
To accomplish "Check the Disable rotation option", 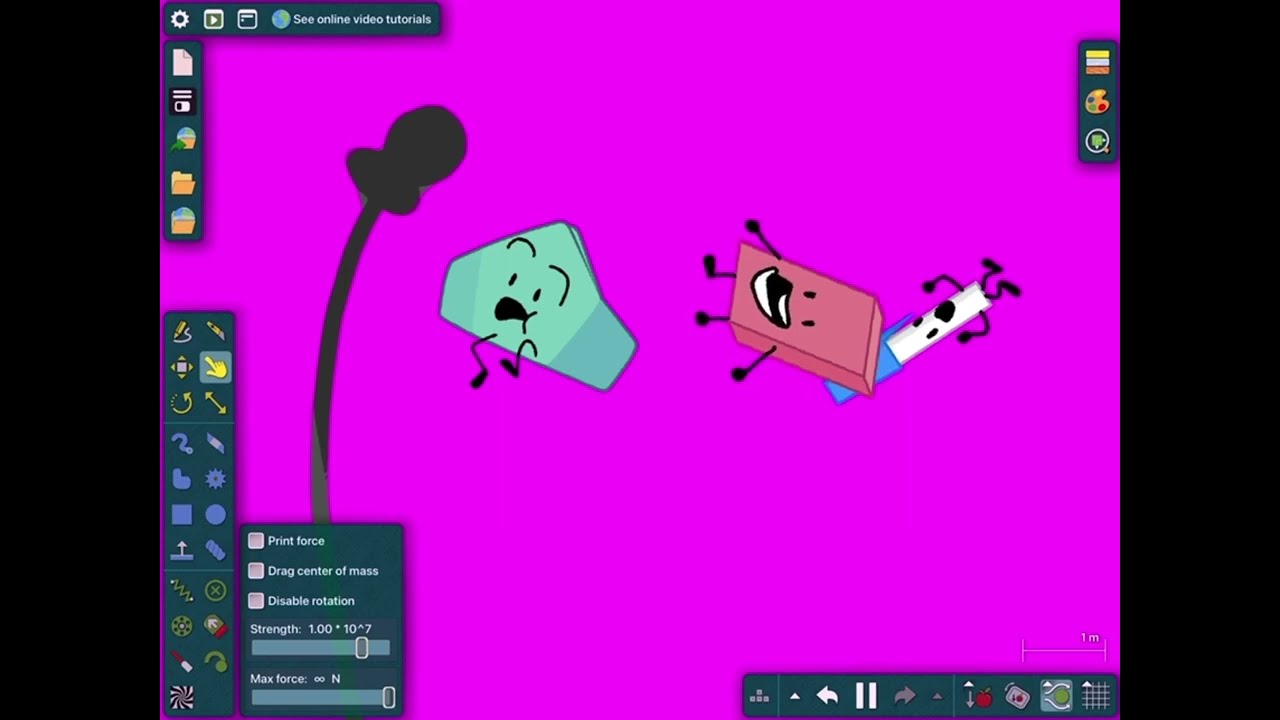I will pos(256,601).
